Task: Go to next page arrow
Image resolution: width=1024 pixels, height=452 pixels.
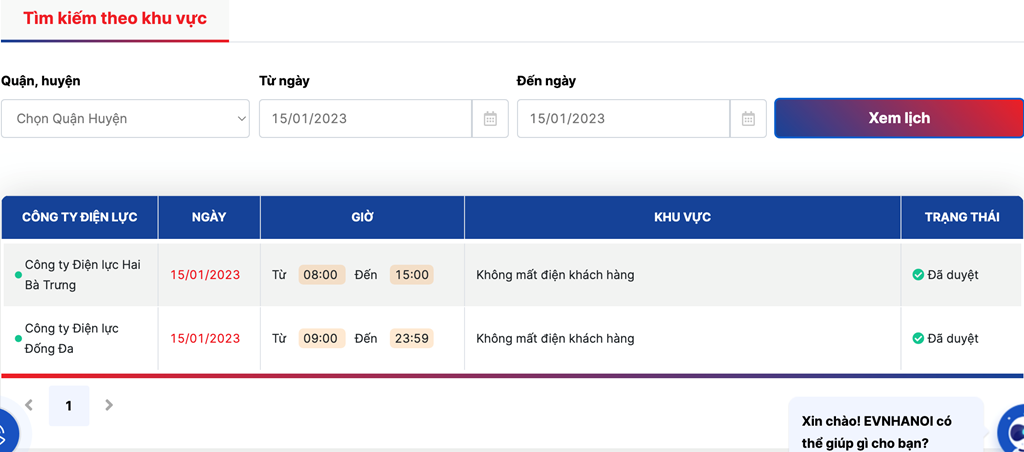Action: point(109,405)
